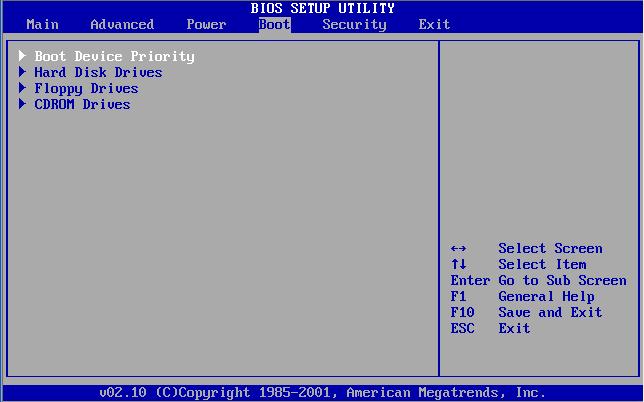Click the 'Go to Sub Screen' help text
Screen dimensions: 644x402
[563, 280]
